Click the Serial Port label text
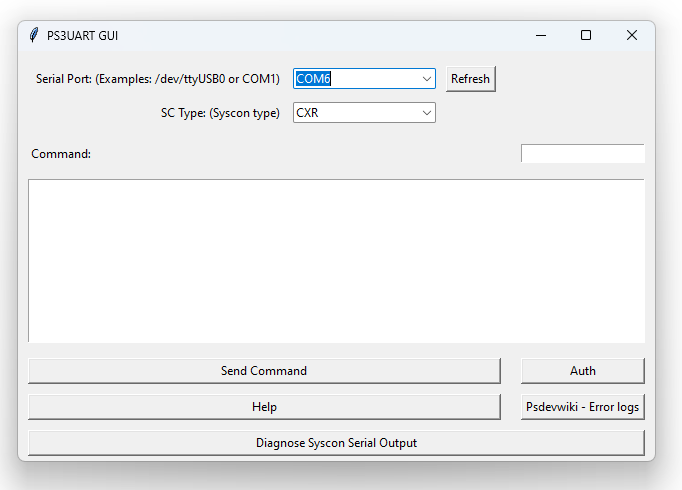This screenshot has height=490, width=682. click(157, 79)
